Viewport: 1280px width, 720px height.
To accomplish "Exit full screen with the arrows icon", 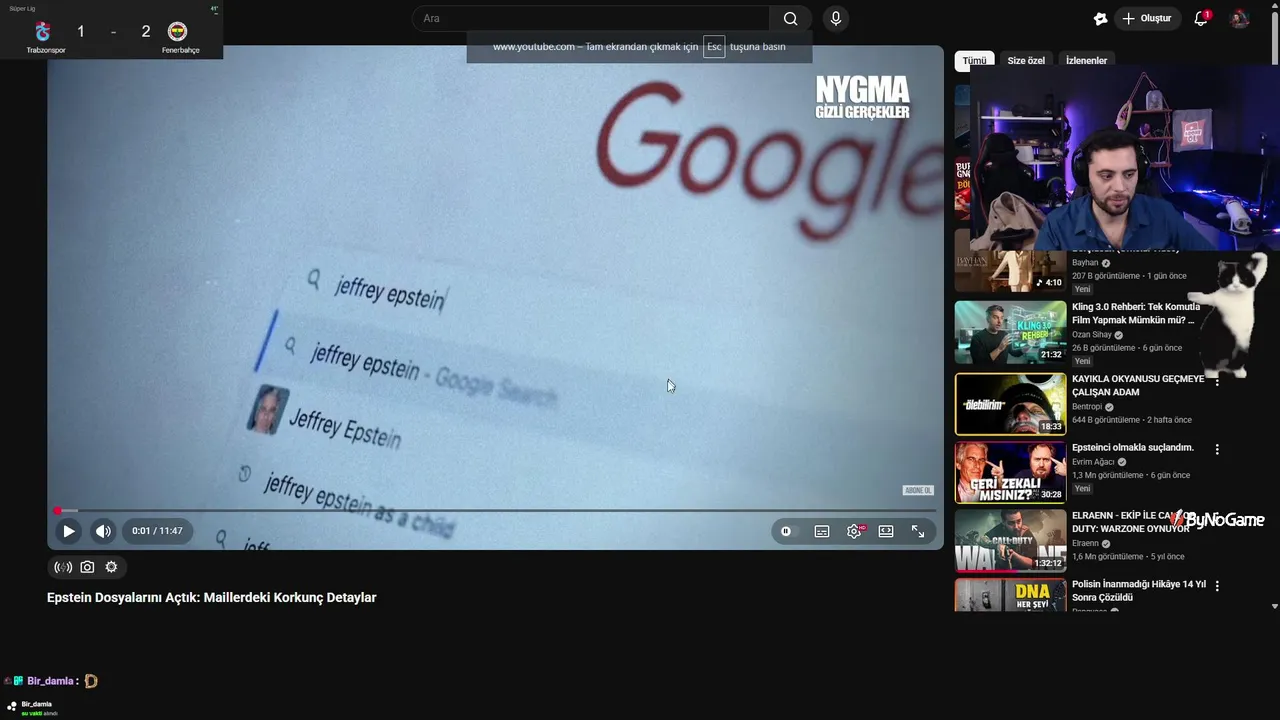I will click(x=918, y=531).
